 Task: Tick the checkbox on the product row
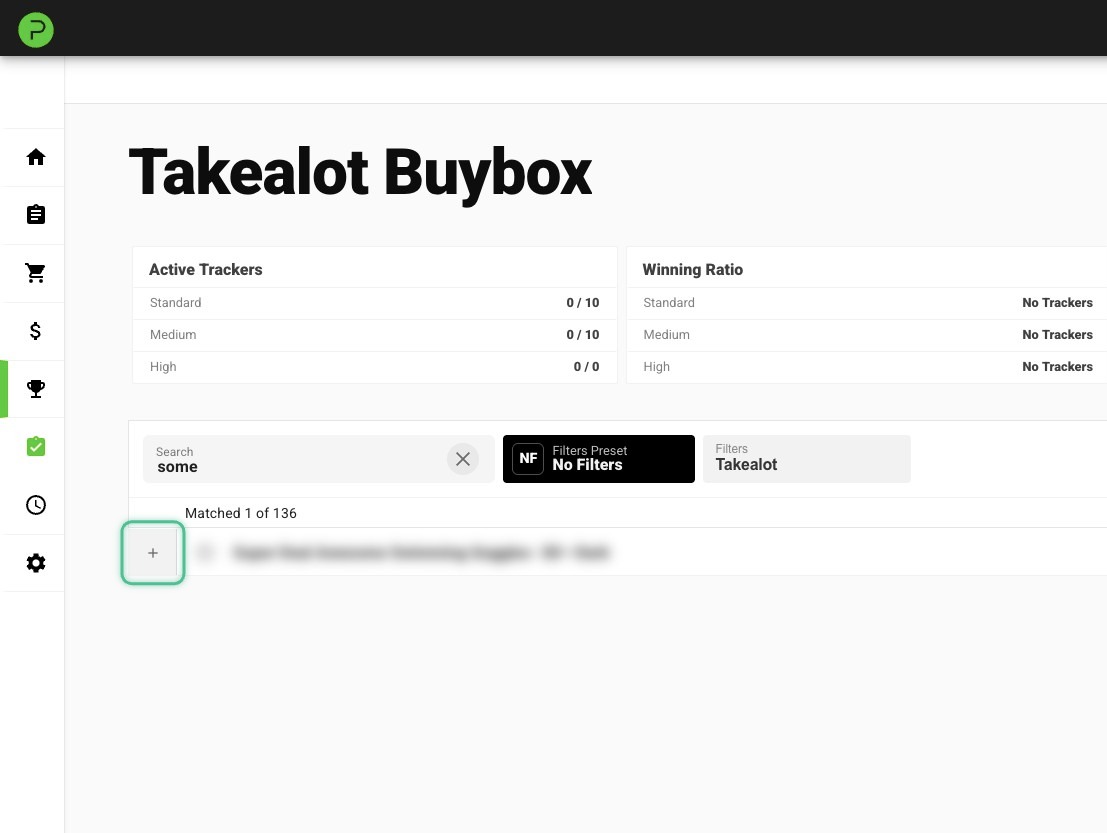tap(206, 552)
